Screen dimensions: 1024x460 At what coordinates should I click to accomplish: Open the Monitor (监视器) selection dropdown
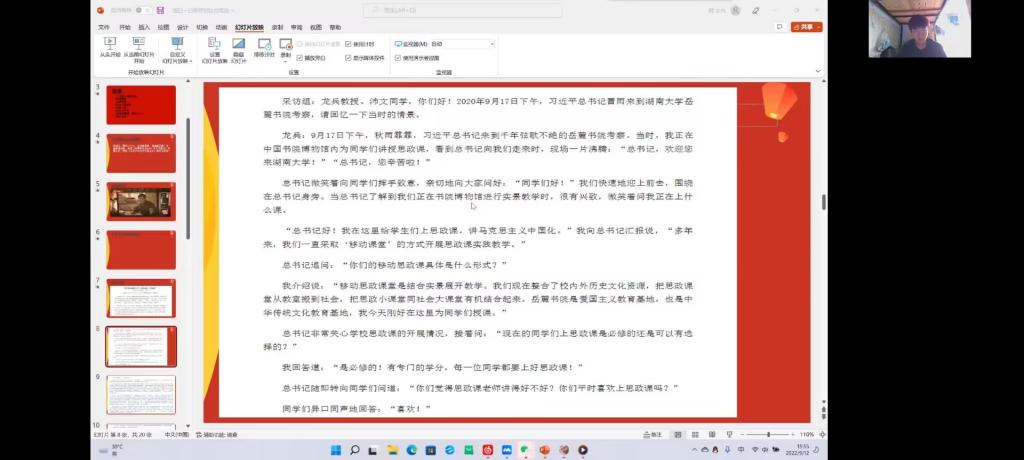462,44
